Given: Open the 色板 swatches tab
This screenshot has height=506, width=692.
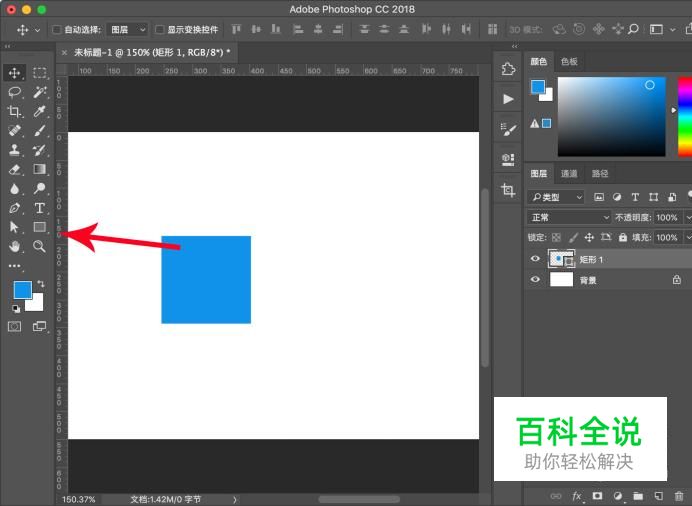Looking at the screenshot, I should tap(569, 61).
